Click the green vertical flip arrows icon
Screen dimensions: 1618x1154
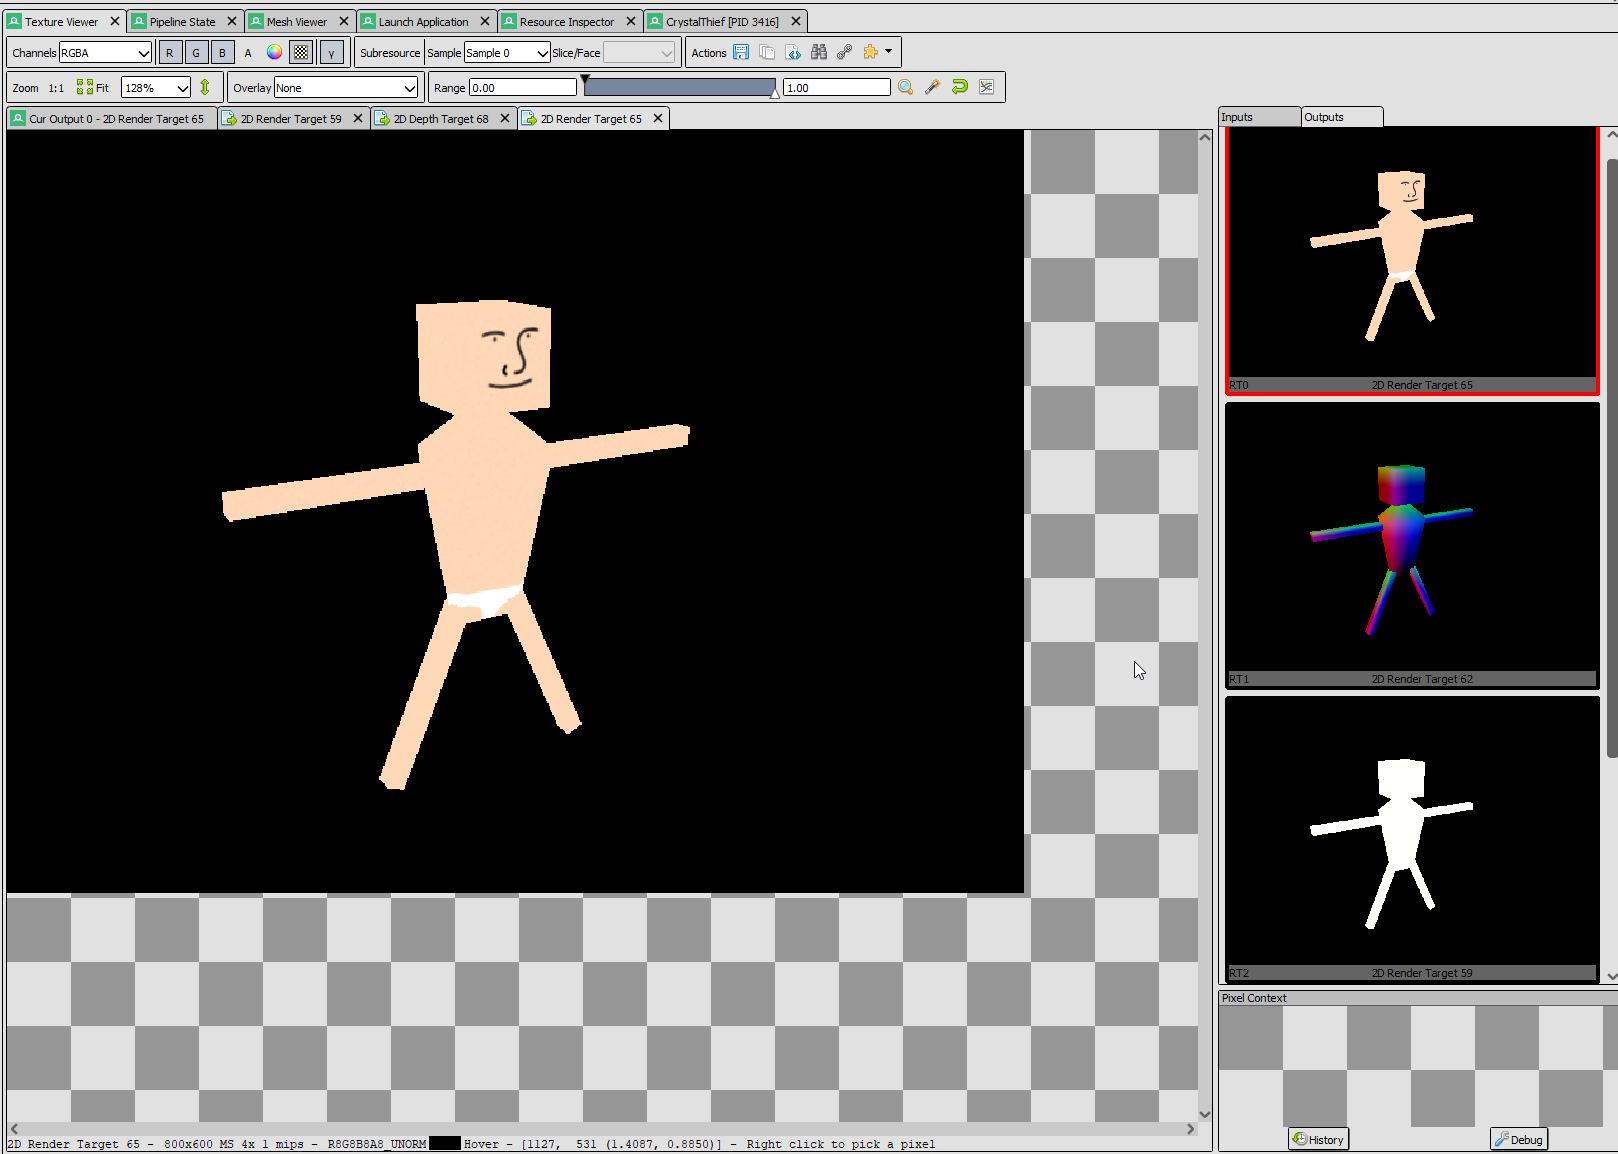click(x=205, y=88)
